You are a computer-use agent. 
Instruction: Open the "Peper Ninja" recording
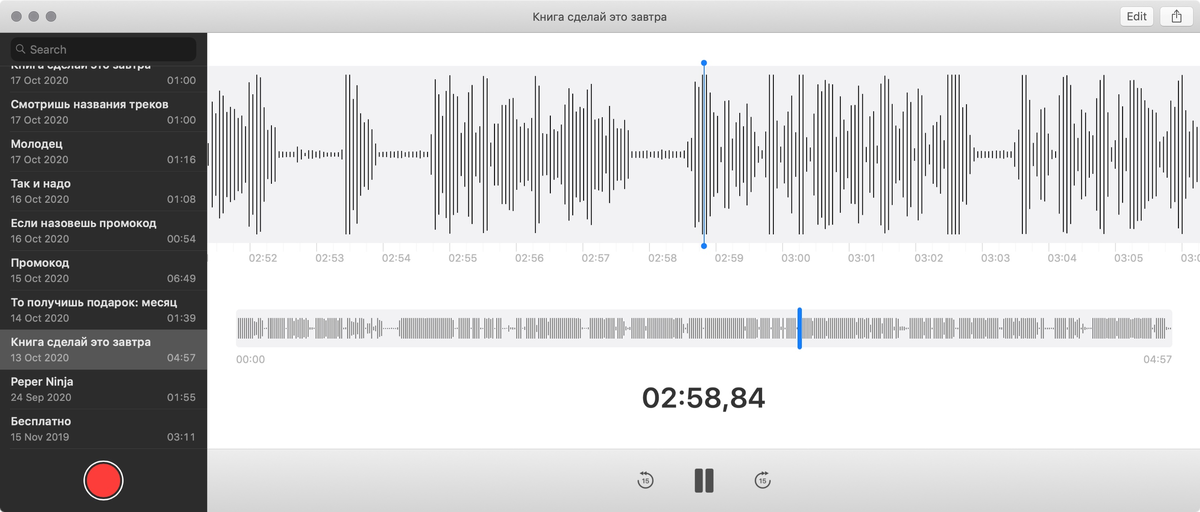point(103,389)
